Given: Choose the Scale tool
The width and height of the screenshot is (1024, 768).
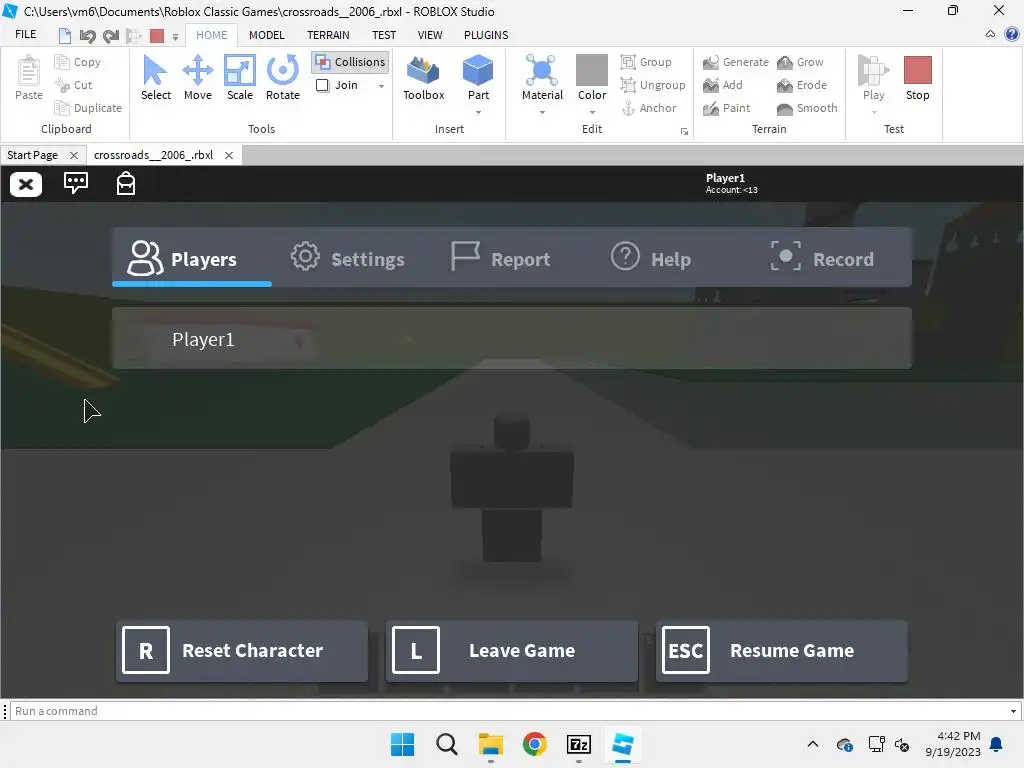Looking at the screenshot, I should click(x=240, y=78).
